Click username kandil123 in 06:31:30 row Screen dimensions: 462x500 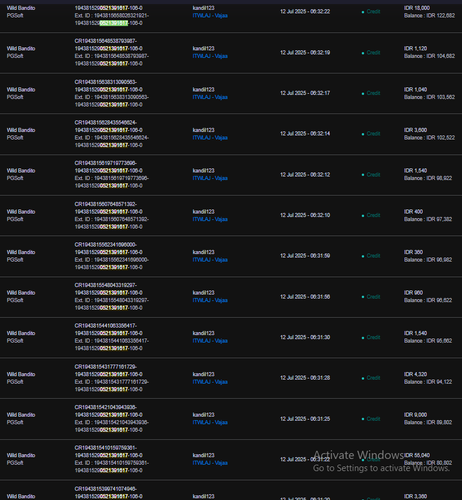(203, 333)
